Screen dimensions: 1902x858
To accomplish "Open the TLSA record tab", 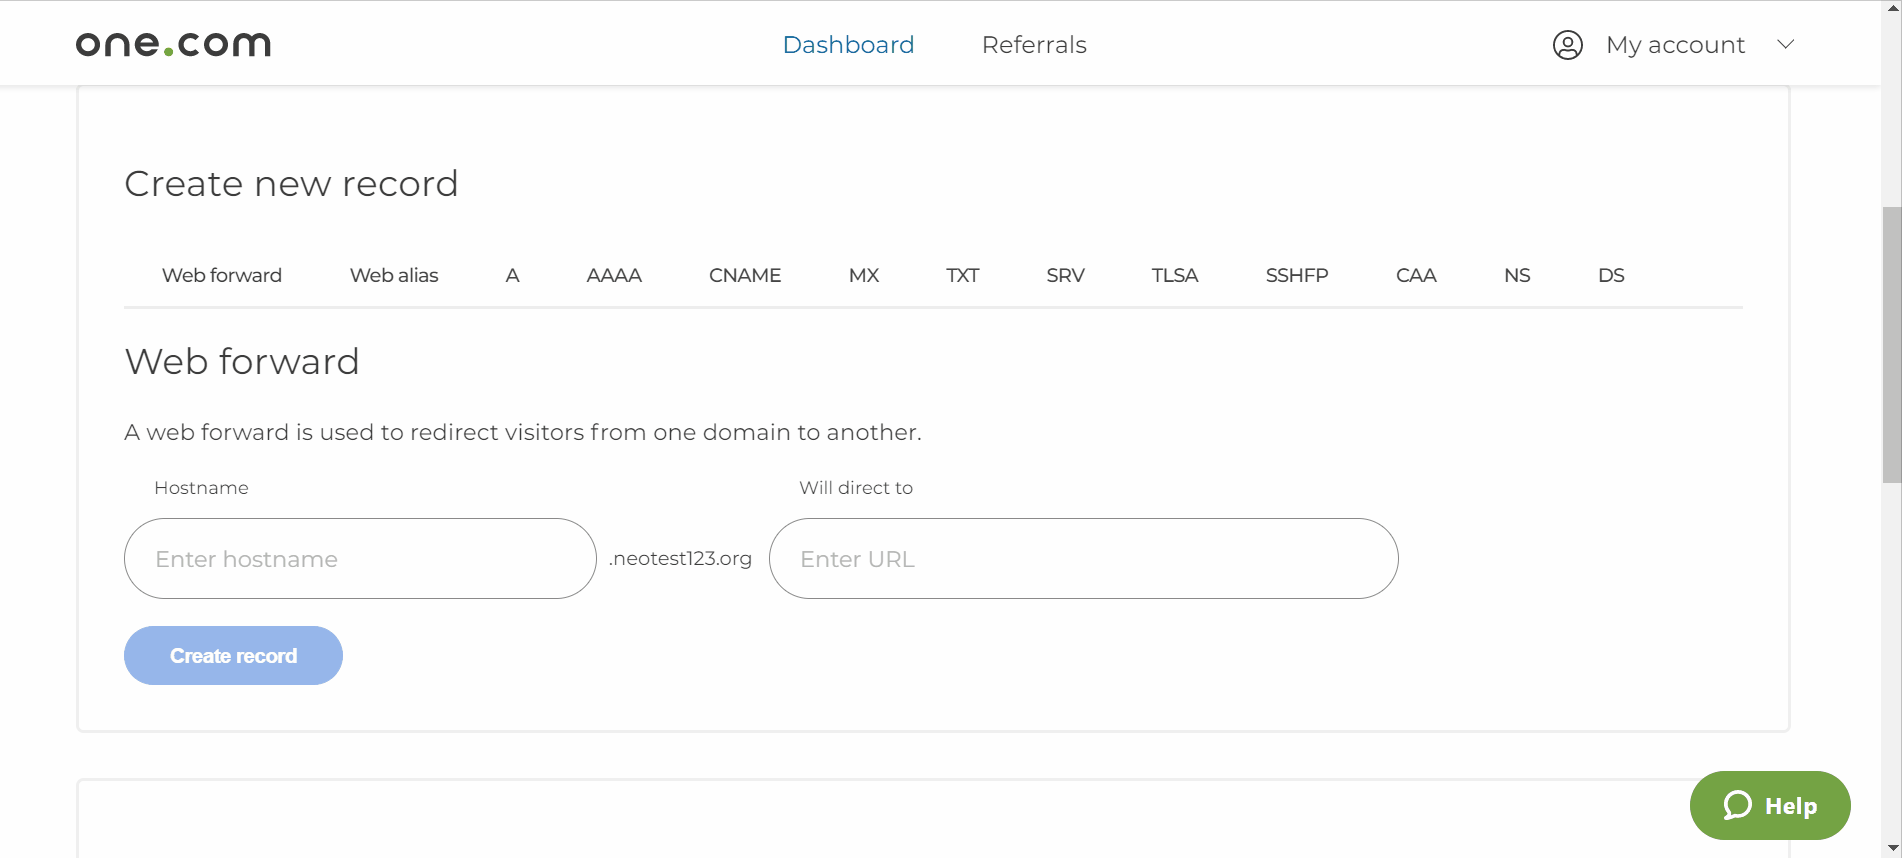I will tap(1175, 275).
